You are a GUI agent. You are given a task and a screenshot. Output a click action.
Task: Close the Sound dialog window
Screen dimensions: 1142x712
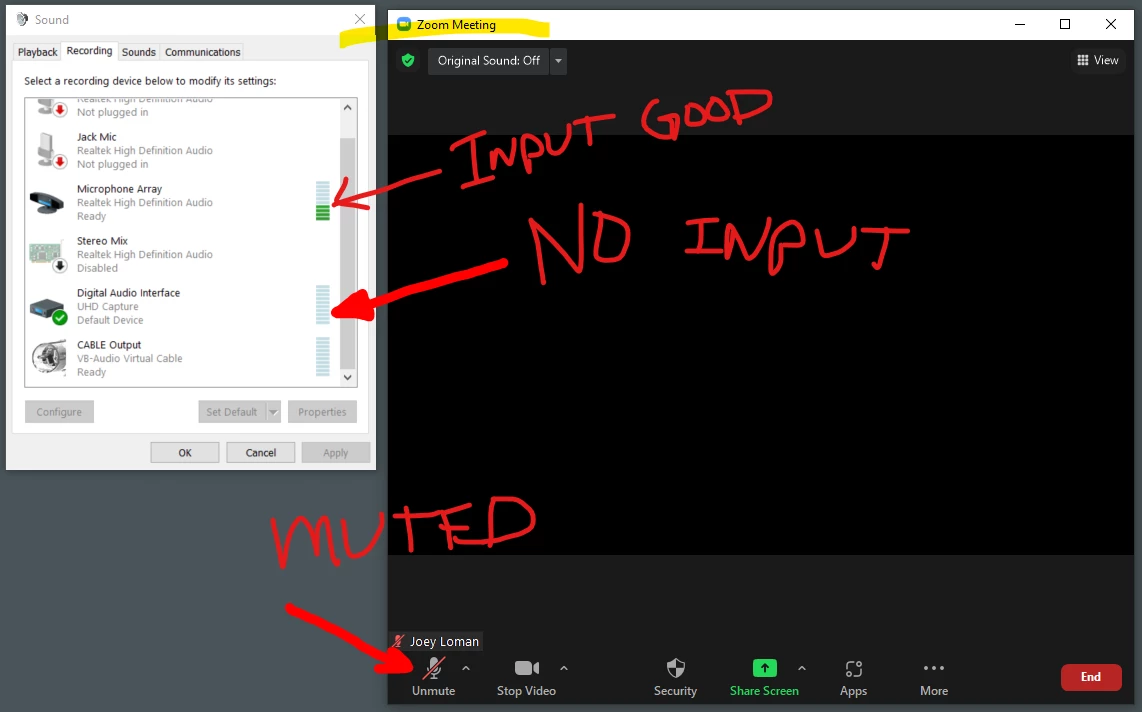[360, 20]
